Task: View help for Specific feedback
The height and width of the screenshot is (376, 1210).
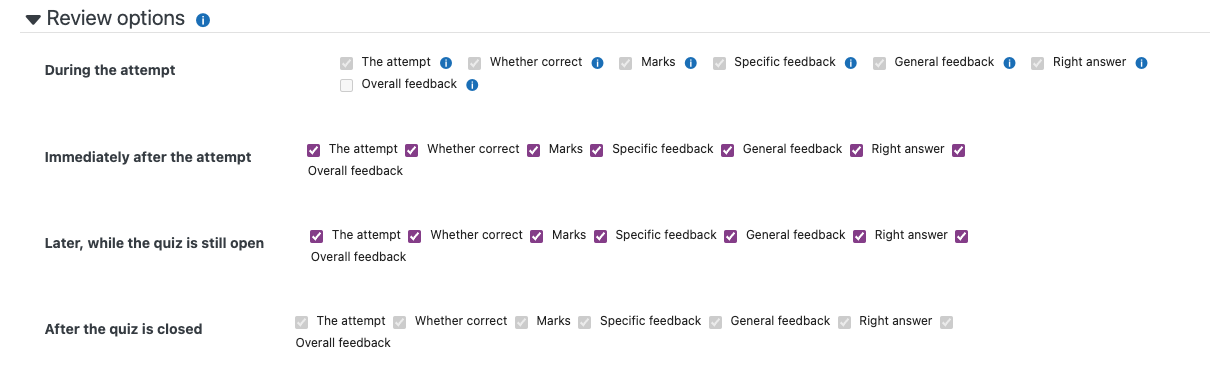Action: 850,63
